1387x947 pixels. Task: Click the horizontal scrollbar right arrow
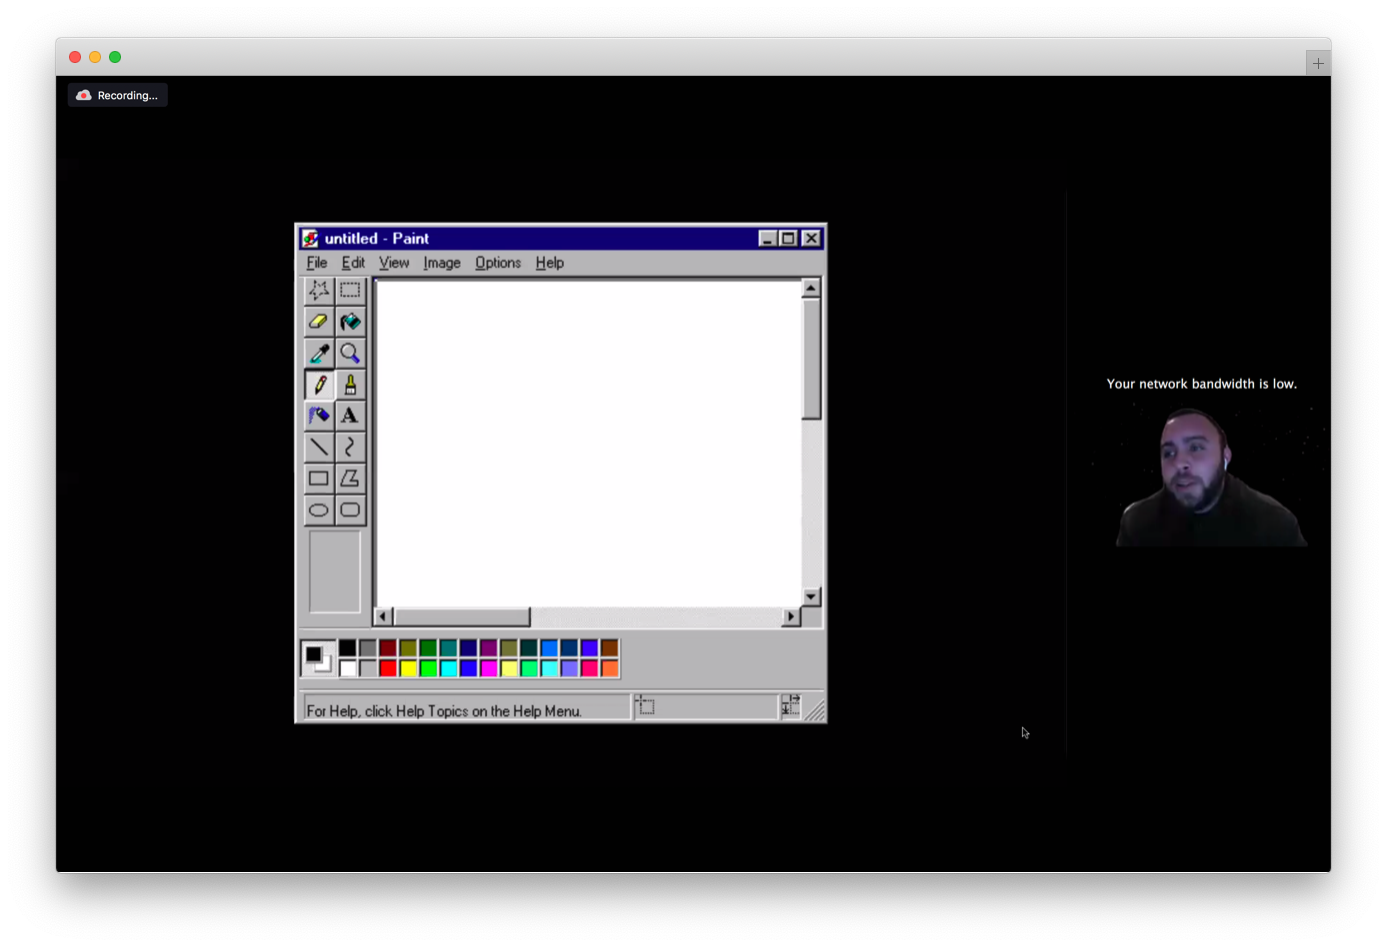point(791,617)
